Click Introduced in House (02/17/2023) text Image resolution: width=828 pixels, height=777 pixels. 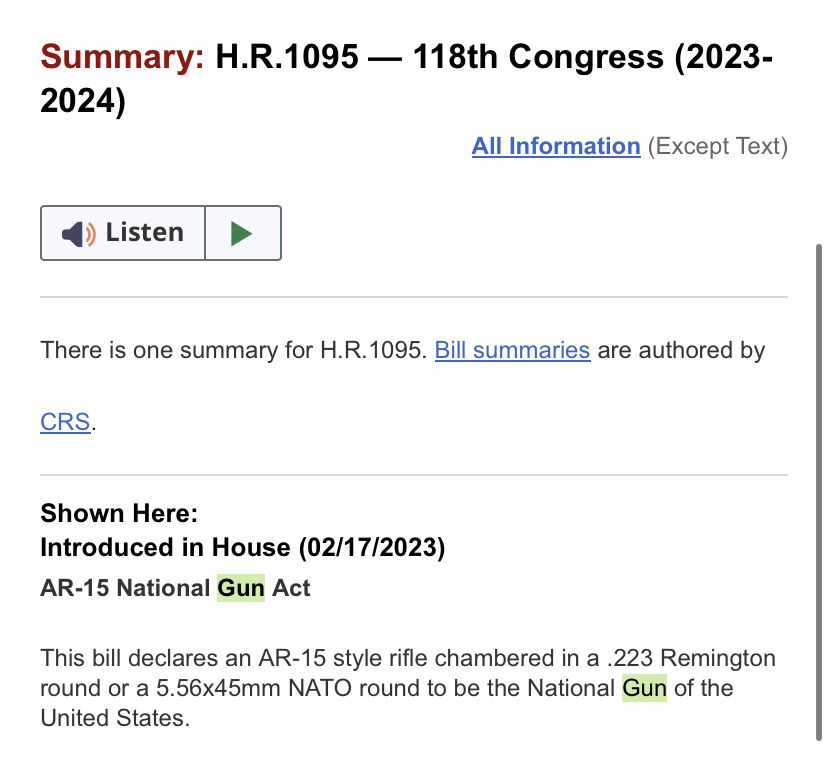click(x=243, y=547)
